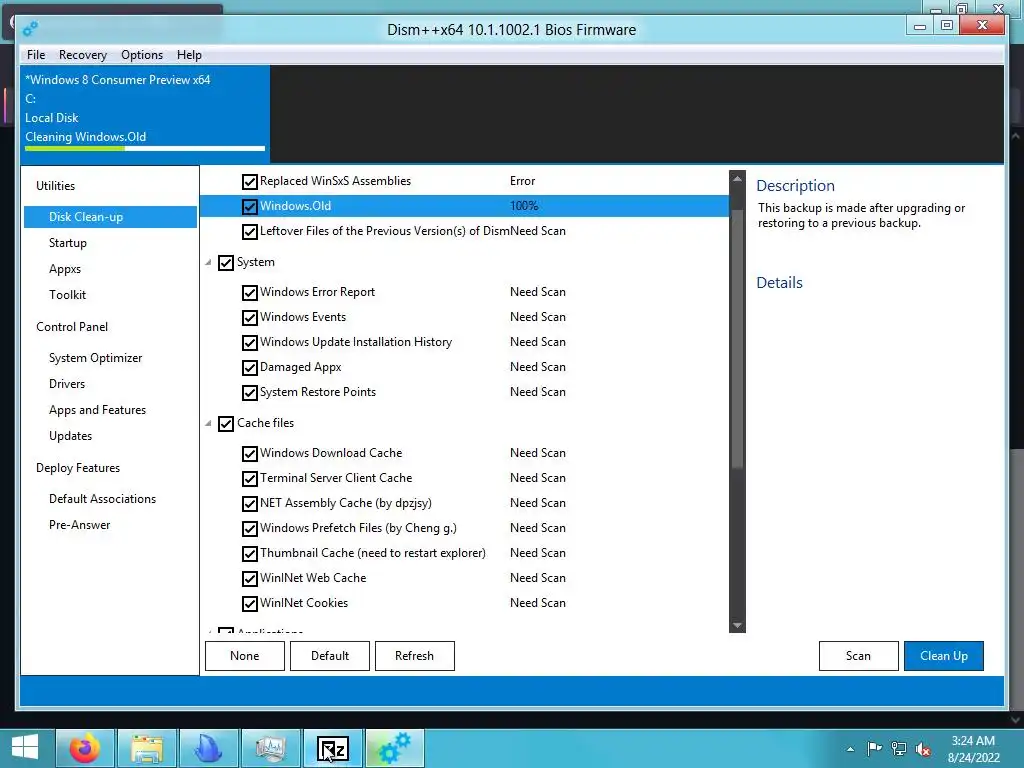Uncheck Windows Error Report
Screen dimensions: 1024x768
pos(249,293)
